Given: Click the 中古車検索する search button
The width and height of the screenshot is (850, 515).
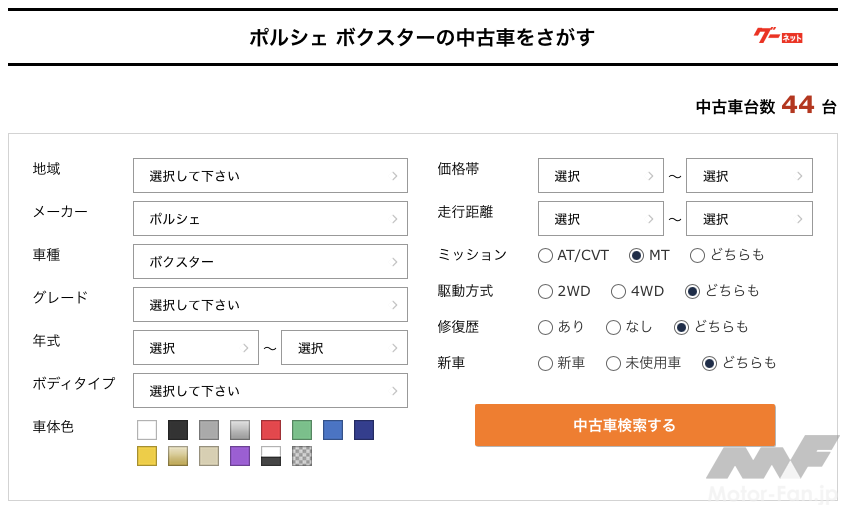Looking at the screenshot, I should click(x=625, y=425).
